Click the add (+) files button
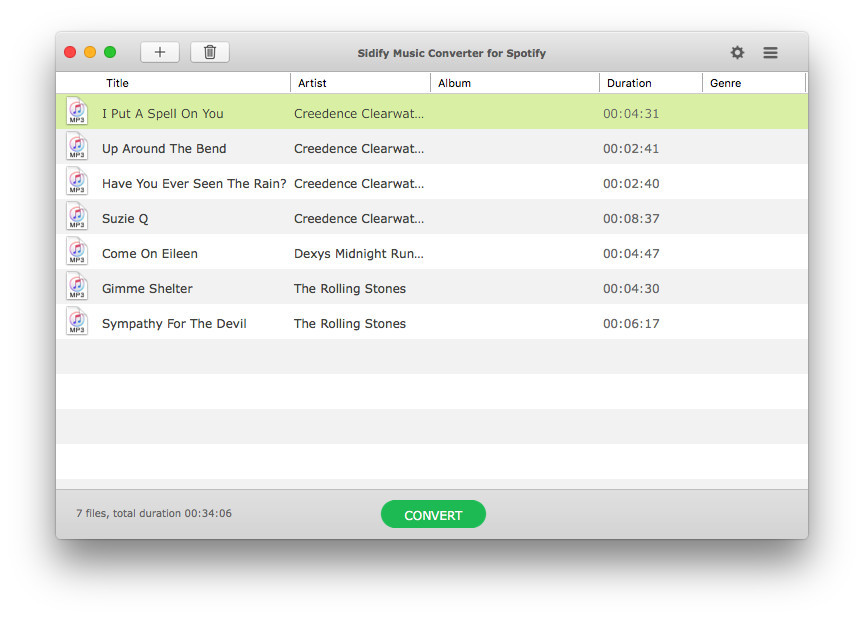Viewport: 864px width, 619px height. pyautogui.click(x=160, y=52)
